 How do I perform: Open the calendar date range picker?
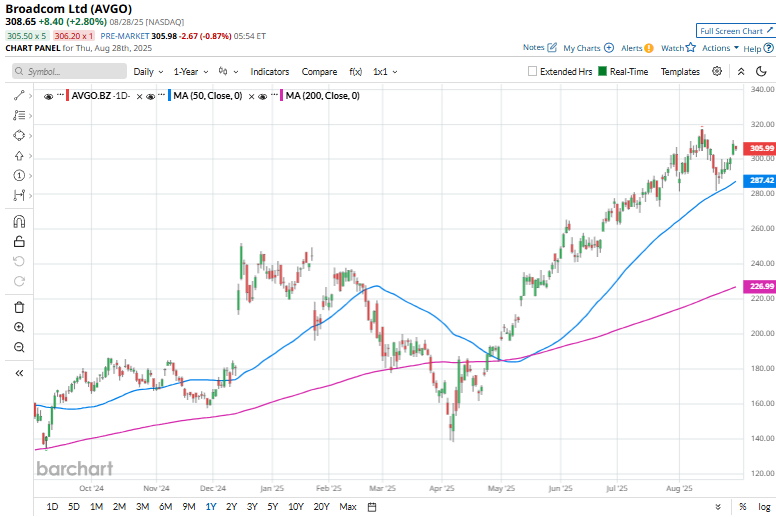point(372,507)
